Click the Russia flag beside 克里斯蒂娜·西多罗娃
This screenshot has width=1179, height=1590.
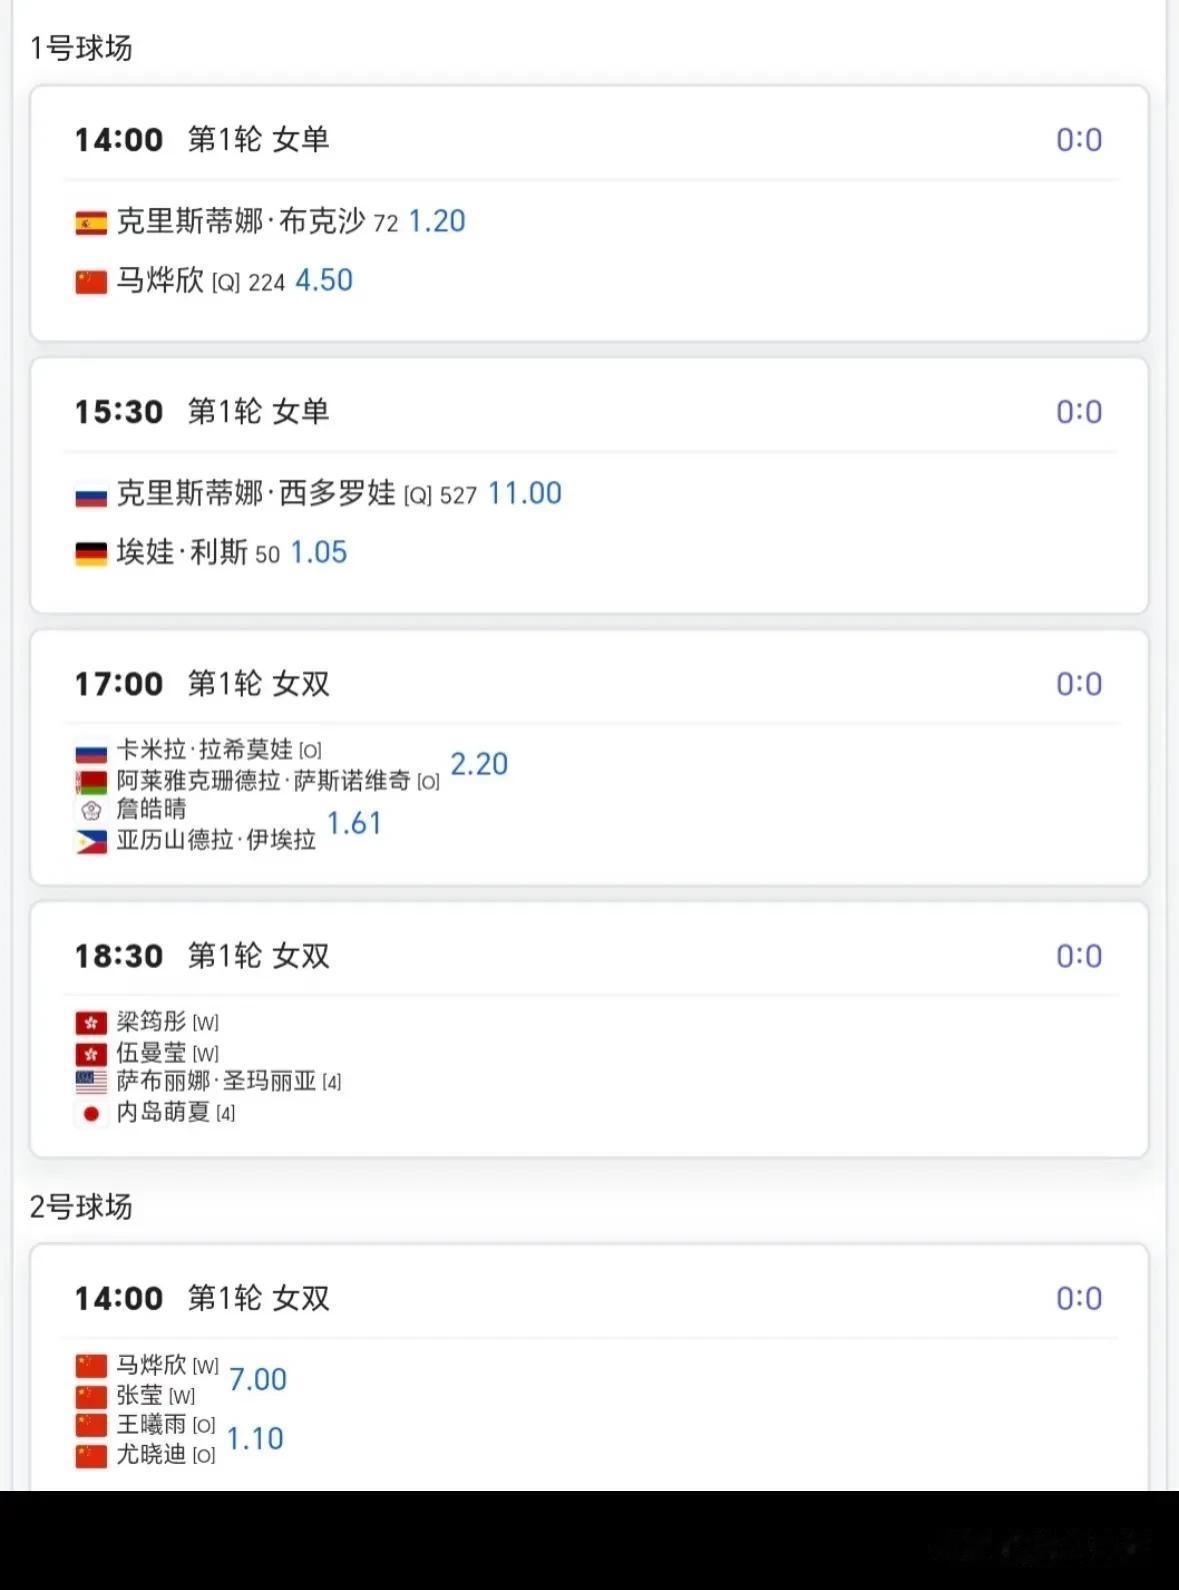(x=91, y=495)
